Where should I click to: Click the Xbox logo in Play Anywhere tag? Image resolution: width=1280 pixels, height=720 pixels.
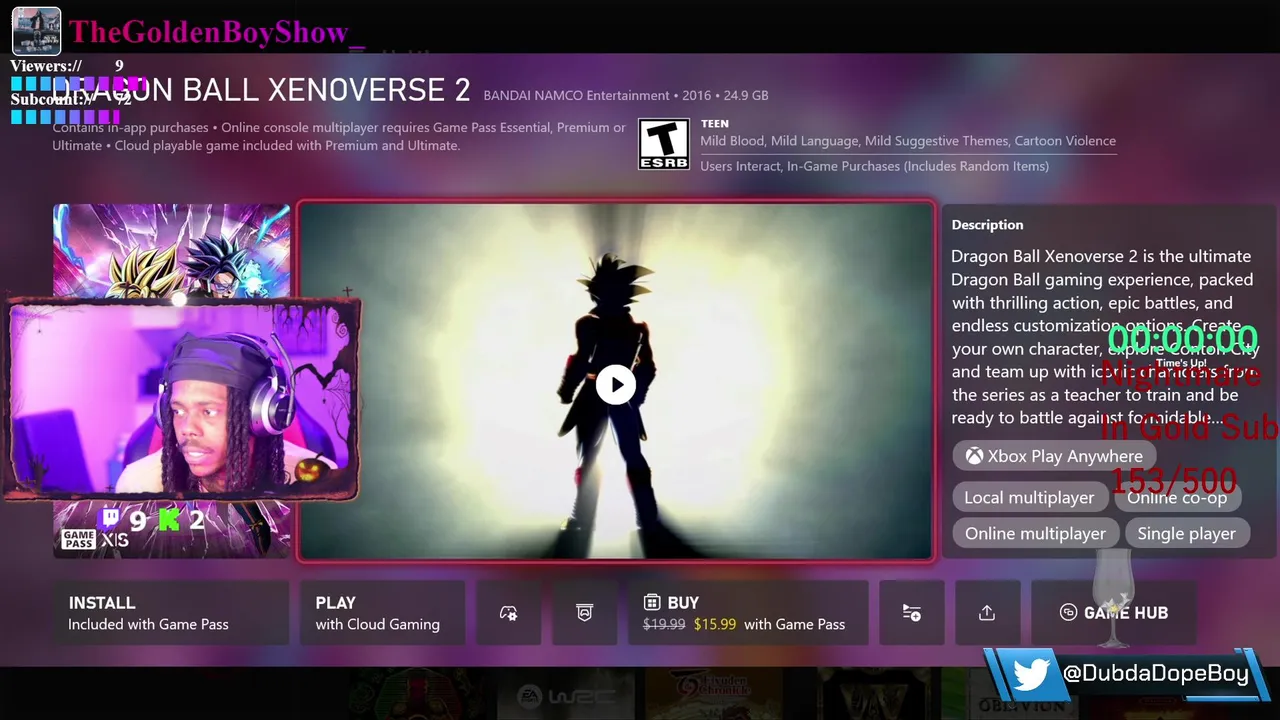click(x=974, y=456)
